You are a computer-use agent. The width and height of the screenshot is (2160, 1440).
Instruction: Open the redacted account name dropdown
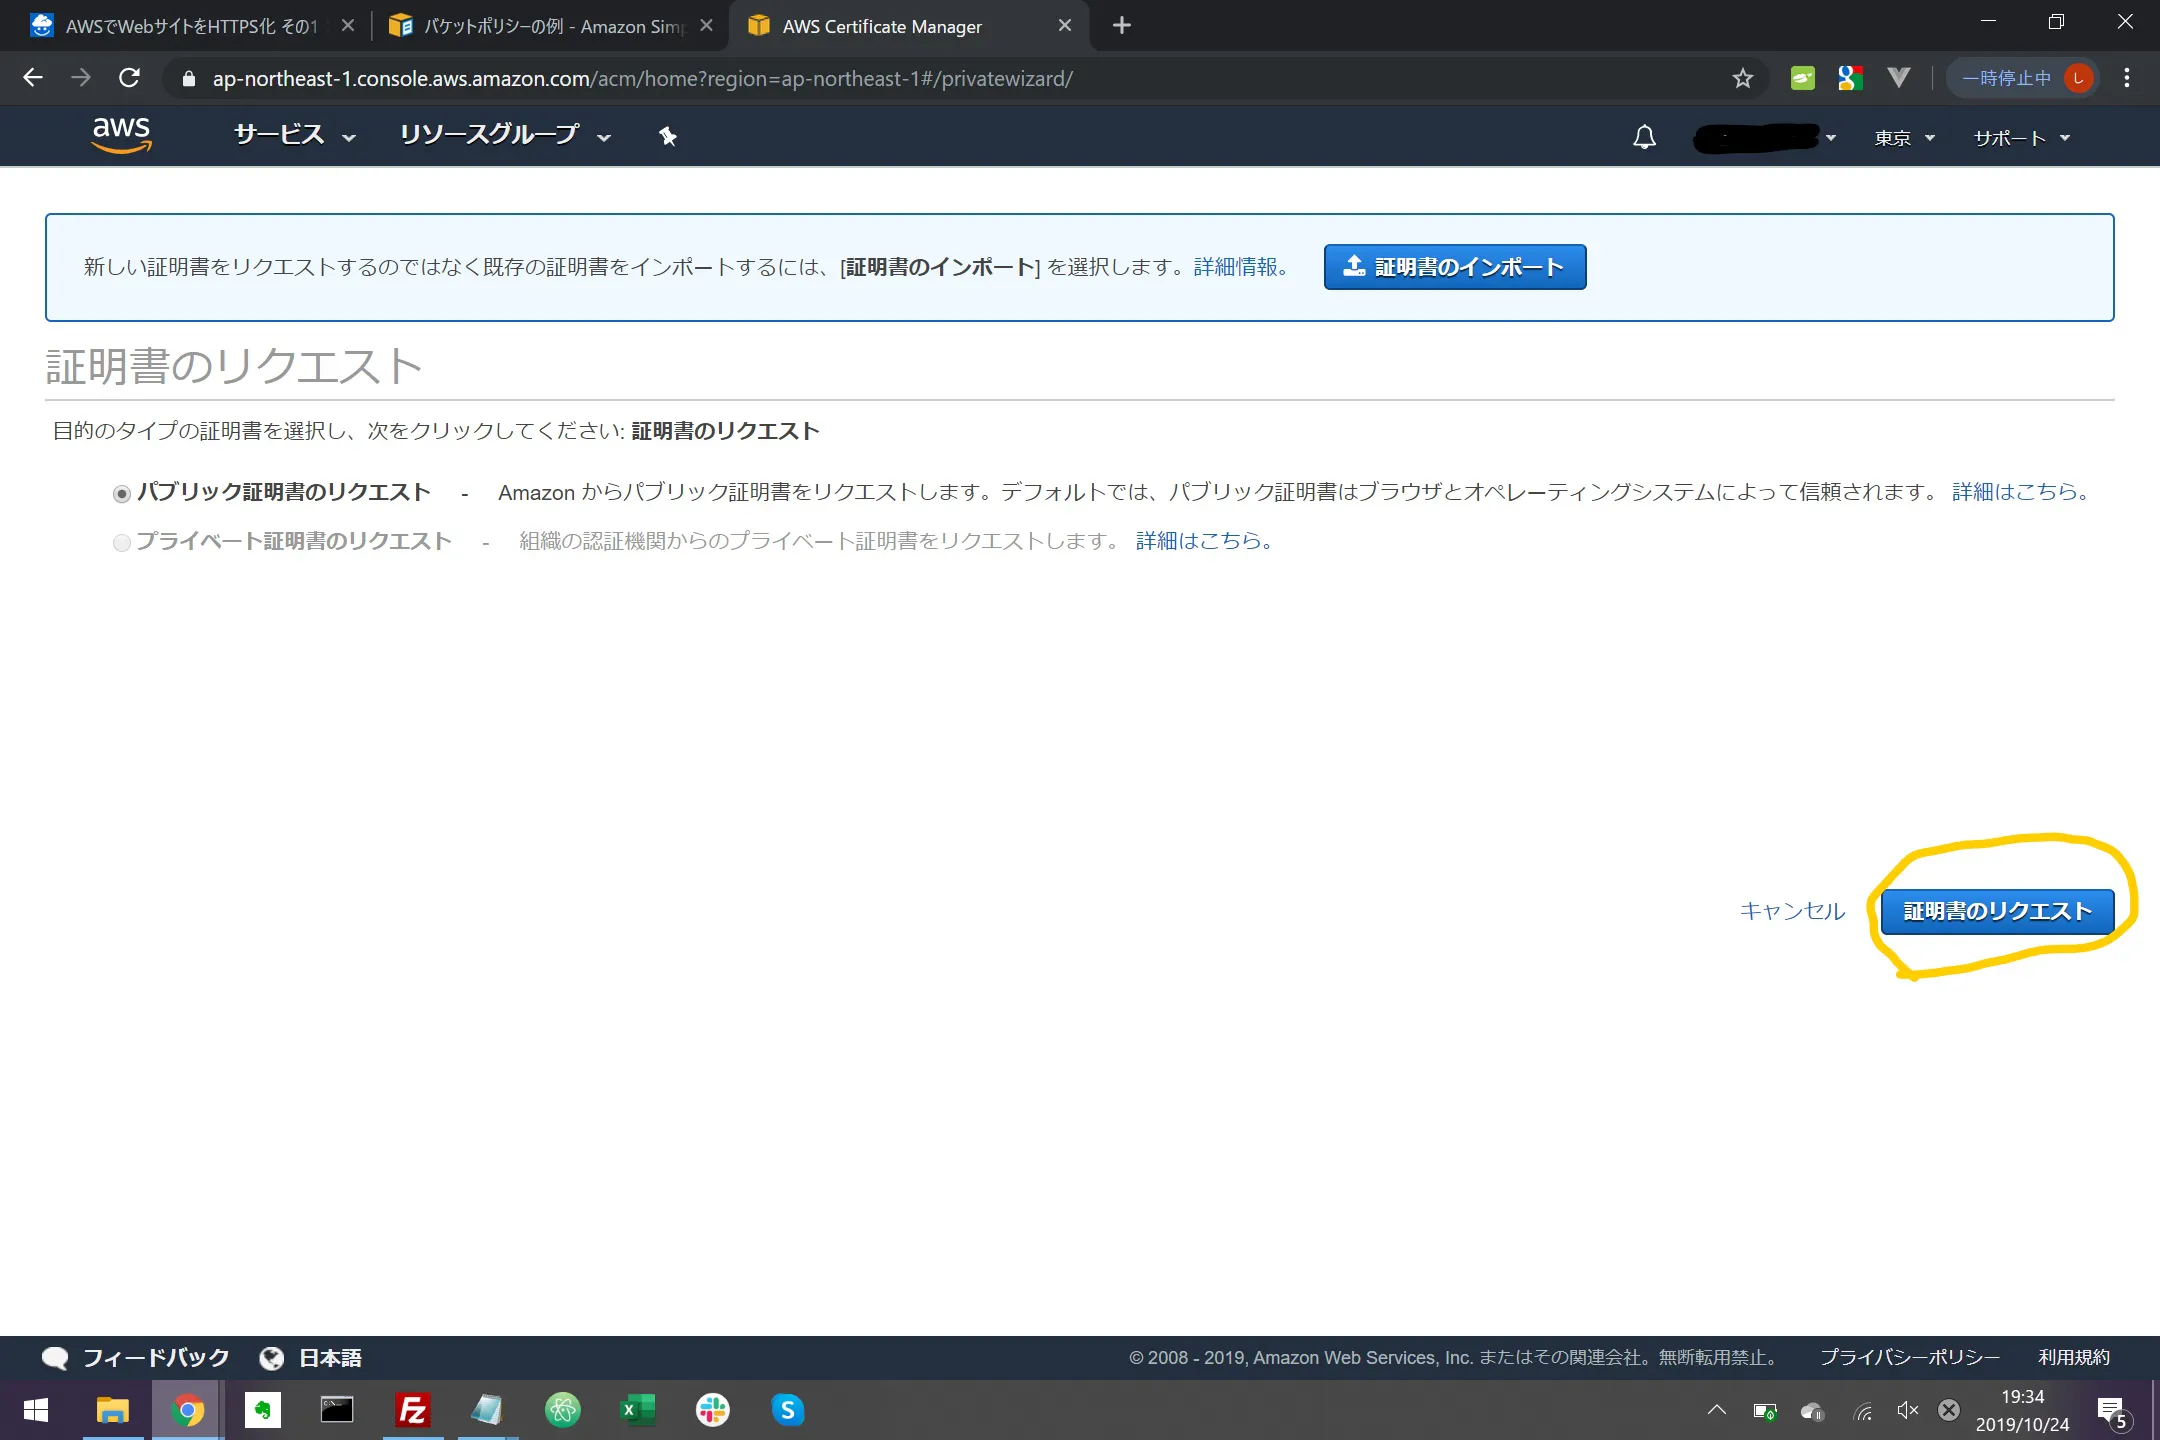point(1764,137)
